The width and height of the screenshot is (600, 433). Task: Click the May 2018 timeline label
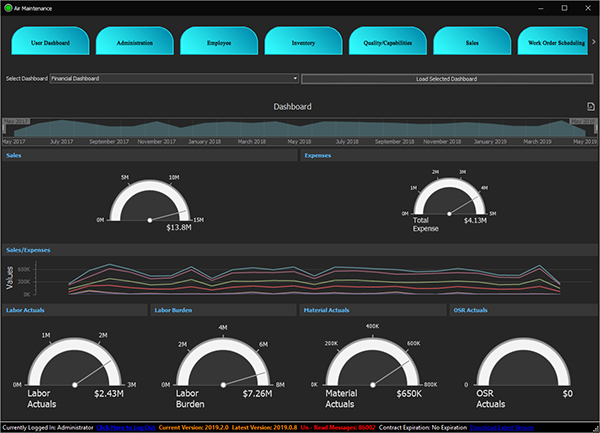(x=299, y=142)
